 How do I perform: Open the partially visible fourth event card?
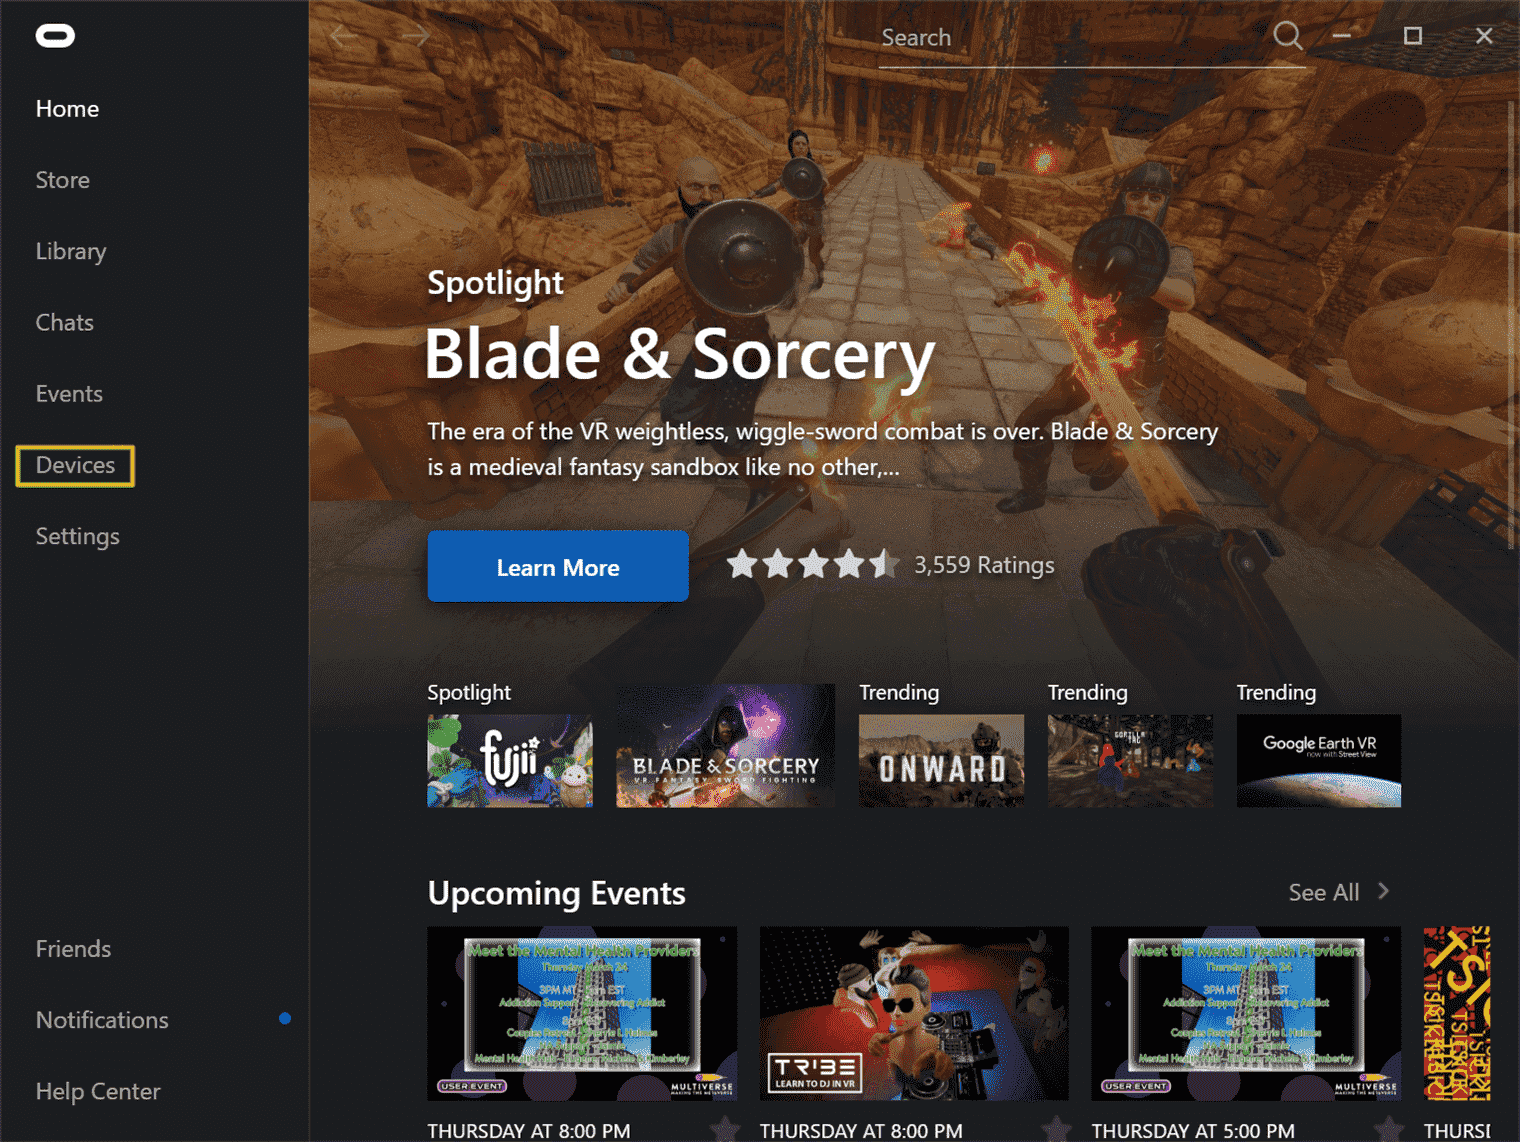[x=1457, y=1013]
